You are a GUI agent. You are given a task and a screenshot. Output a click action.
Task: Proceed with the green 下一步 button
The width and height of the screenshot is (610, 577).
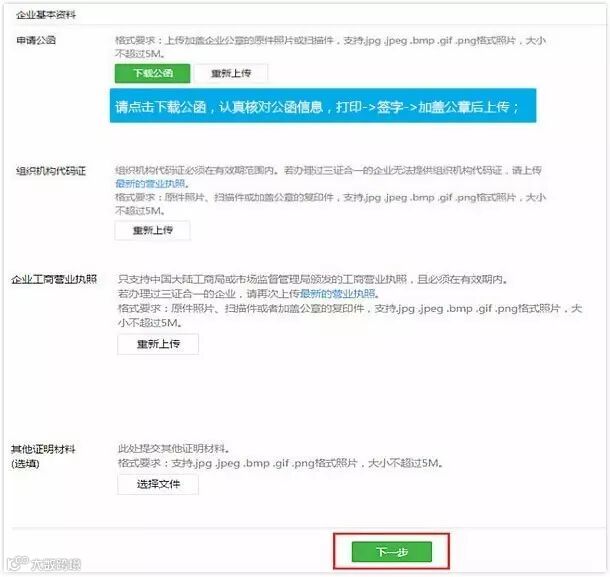392,552
